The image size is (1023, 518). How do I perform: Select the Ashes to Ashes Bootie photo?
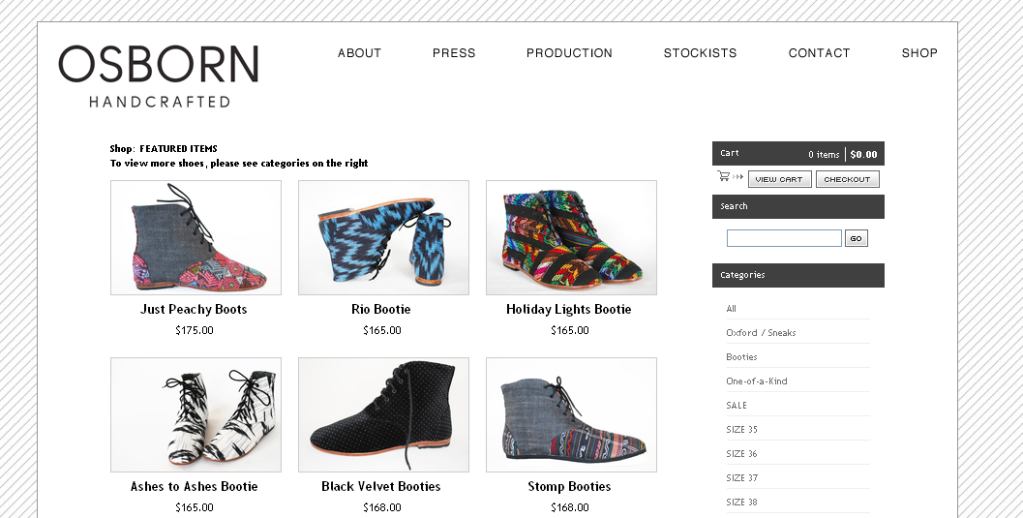[196, 415]
